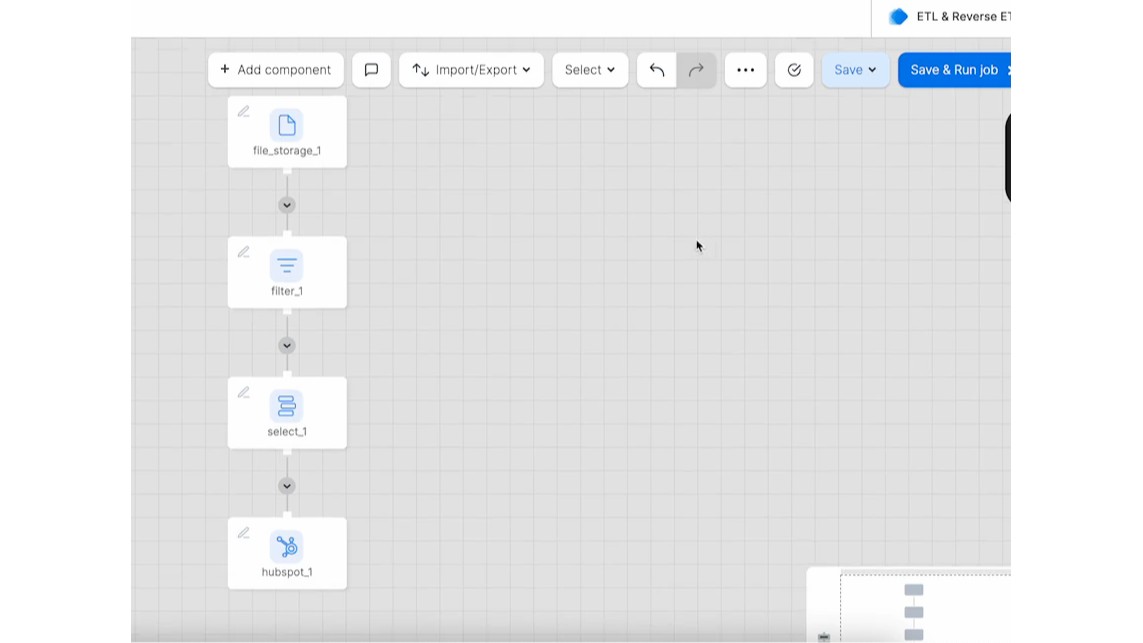Expand the Import/Export dropdown
This screenshot has width=1143, height=643.
click(x=471, y=70)
